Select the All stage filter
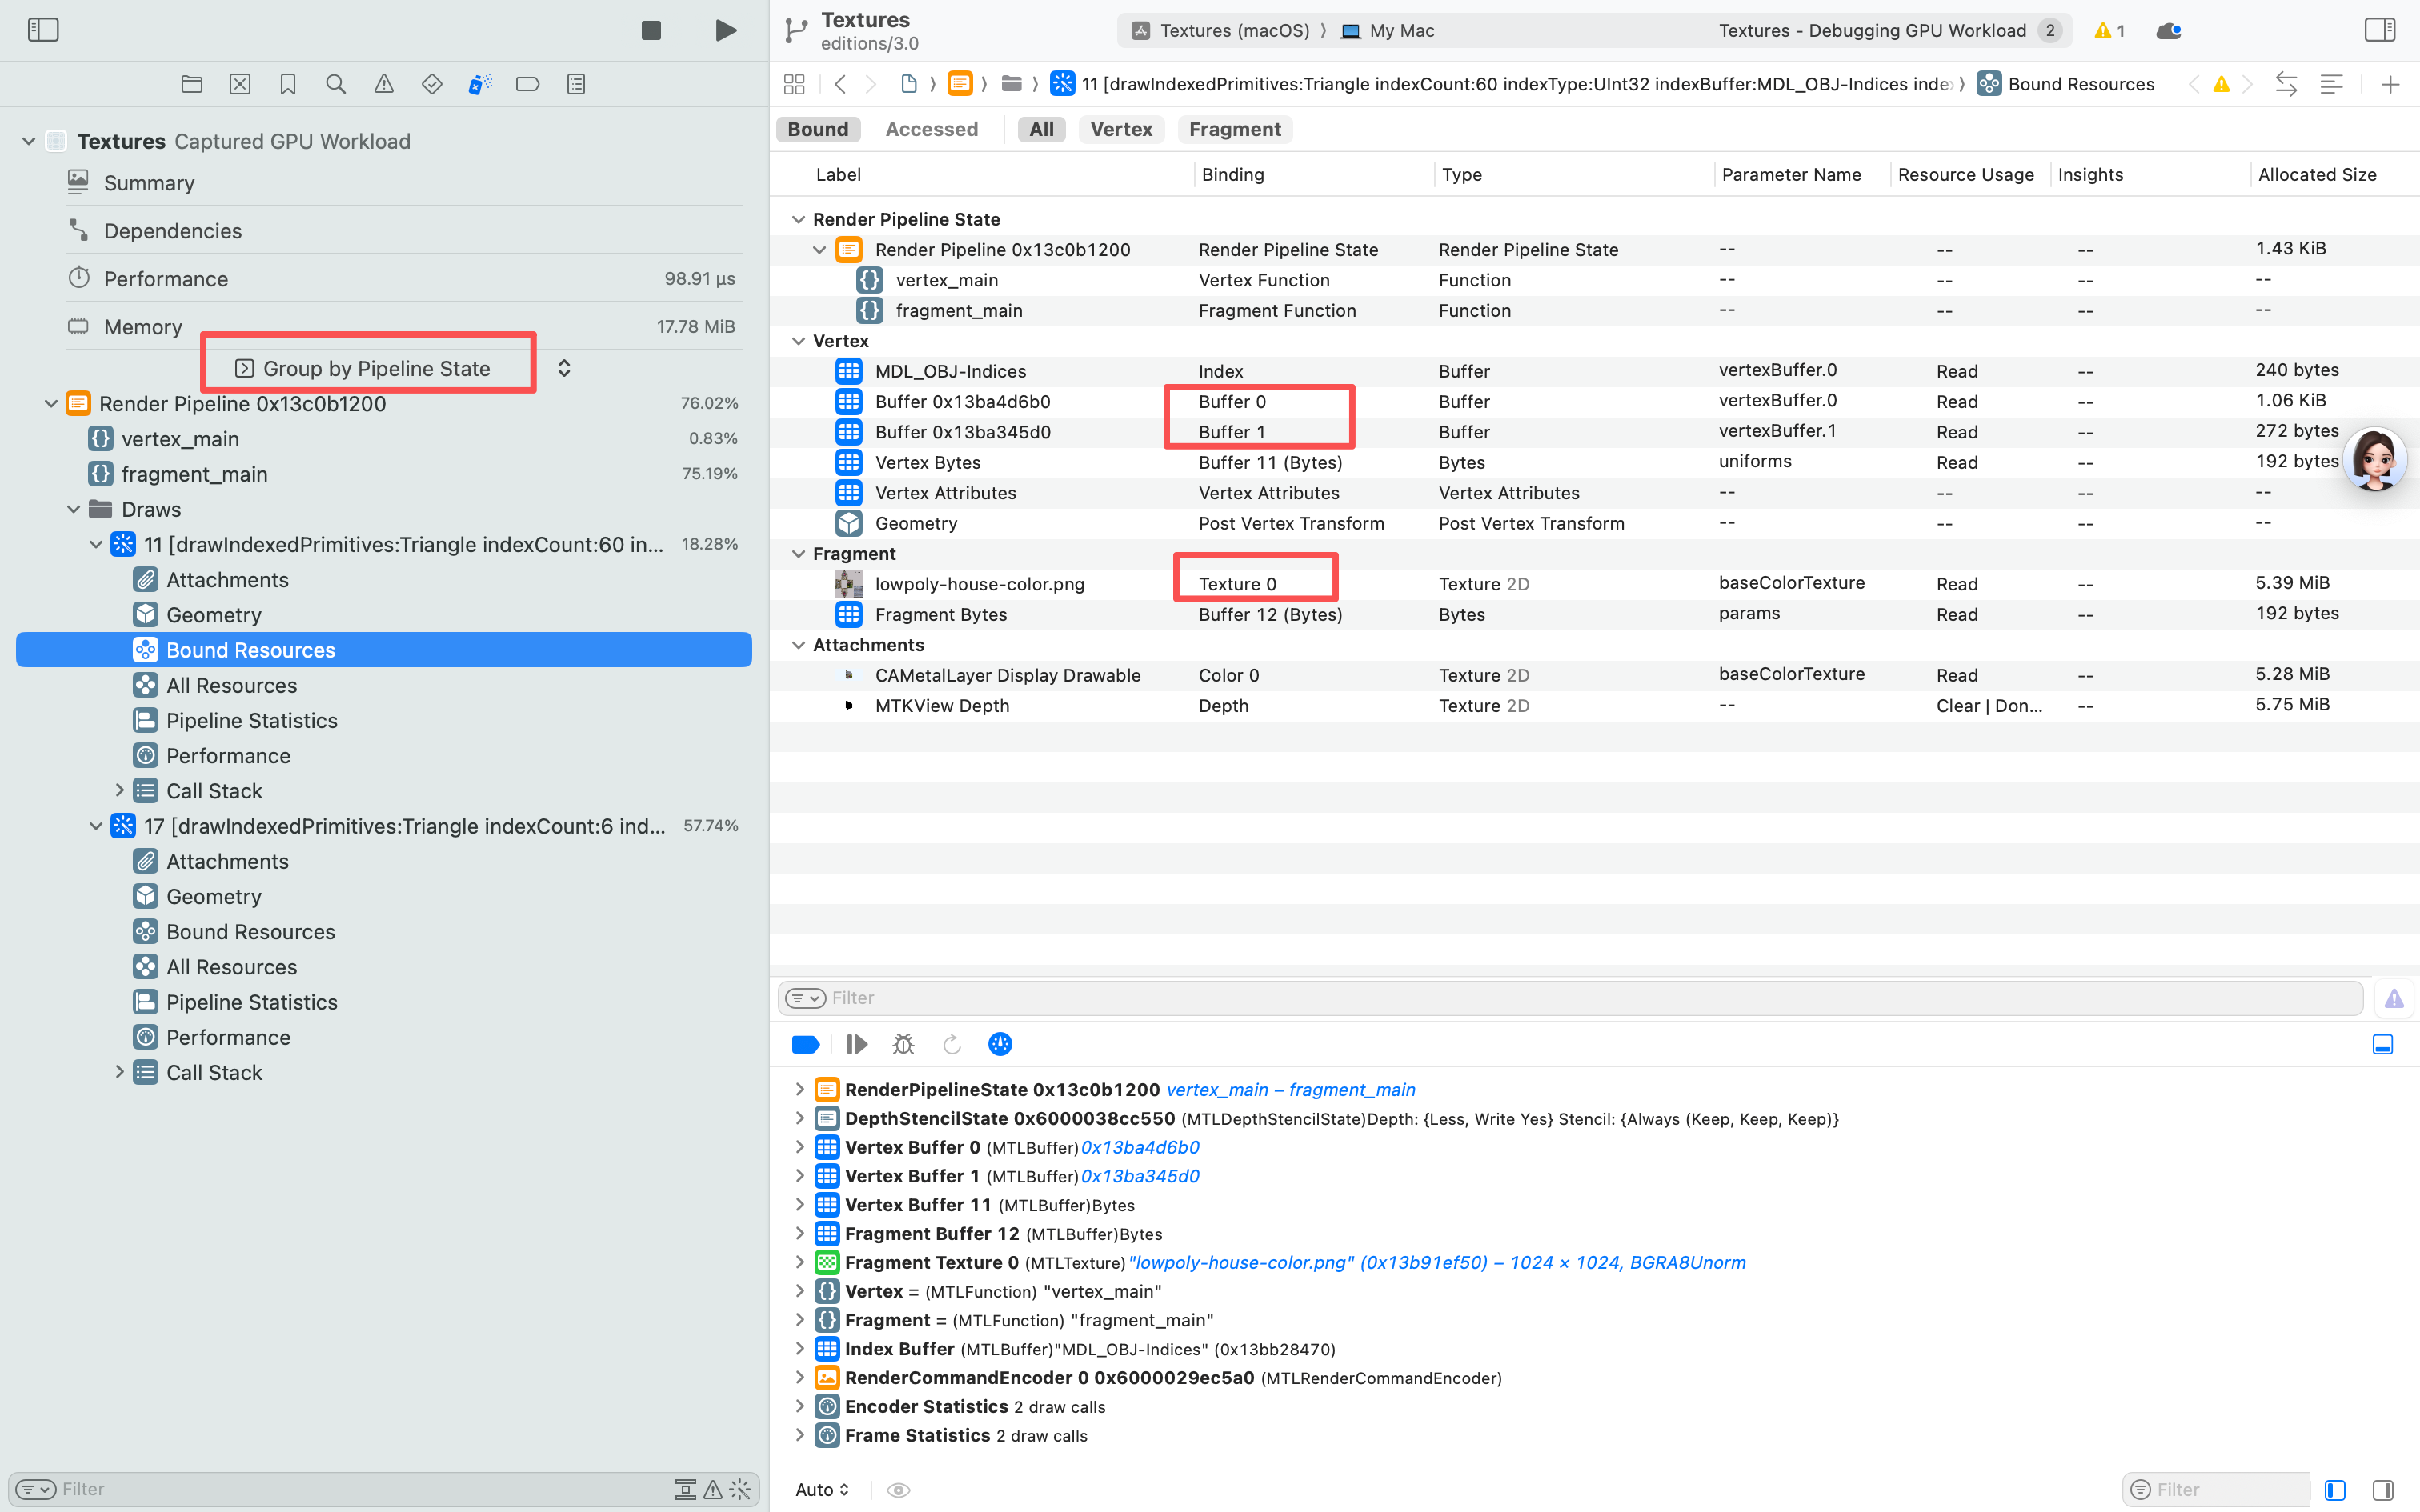Image resolution: width=2420 pixels, height=1512 pixels. click(1041, 129)
